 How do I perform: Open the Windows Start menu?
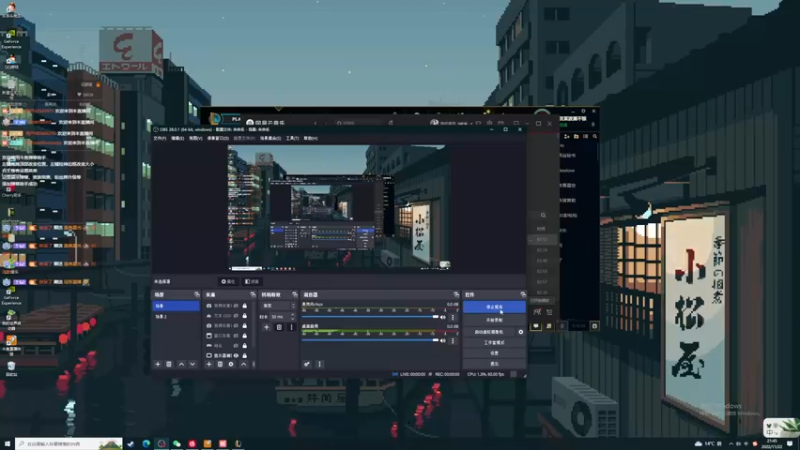pyautogui.click(x=7, y=444)
